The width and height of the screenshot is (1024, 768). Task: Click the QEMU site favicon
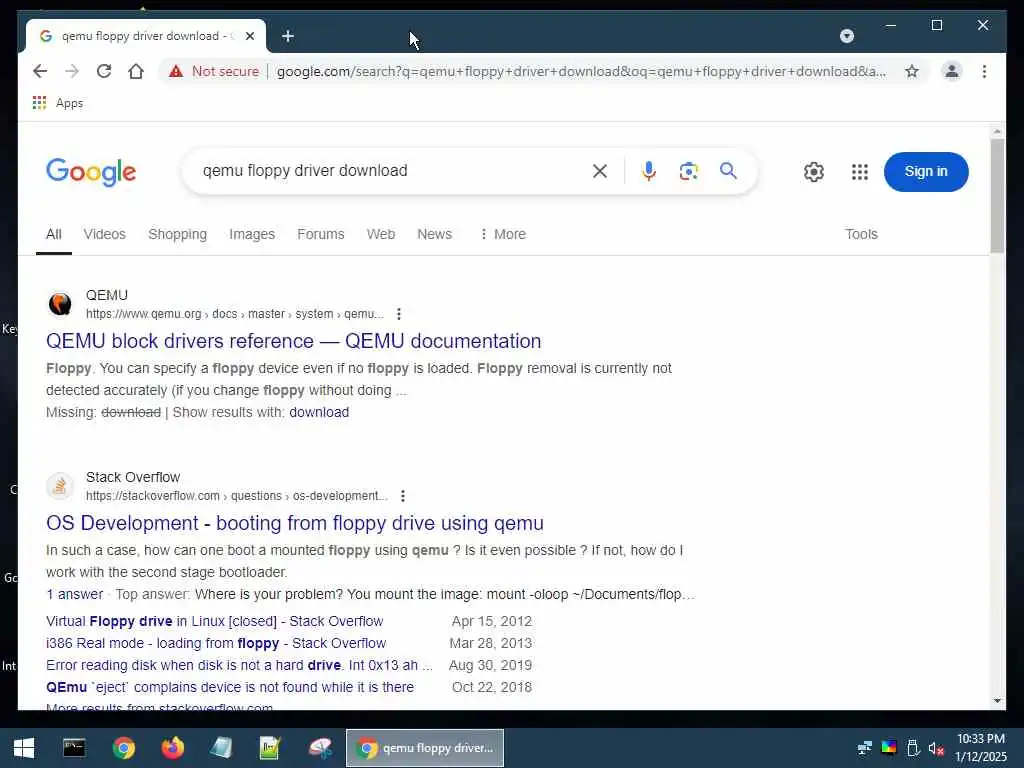60,304
